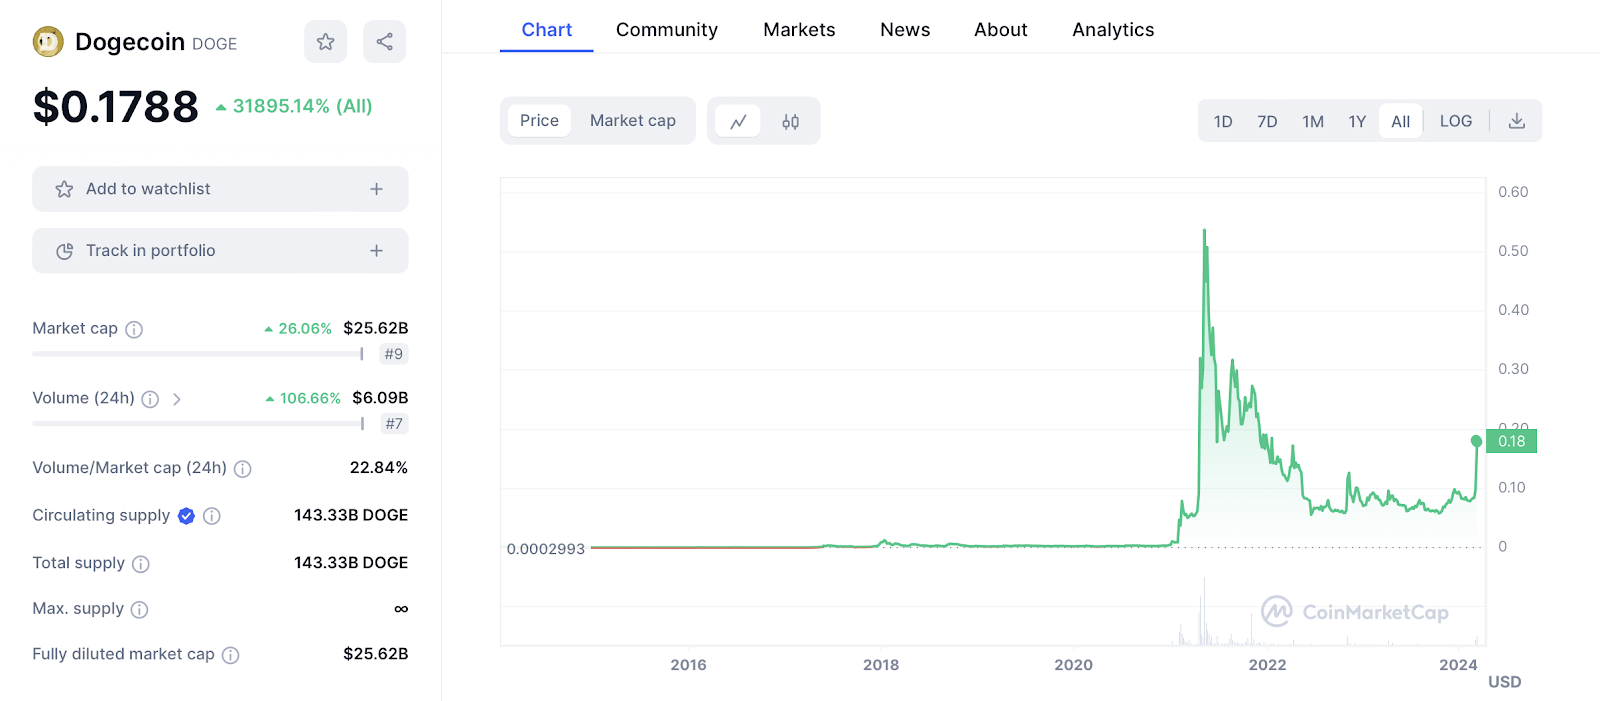
Task: Click the Volume rank progress bar
Action: click(x=198, y=424)
